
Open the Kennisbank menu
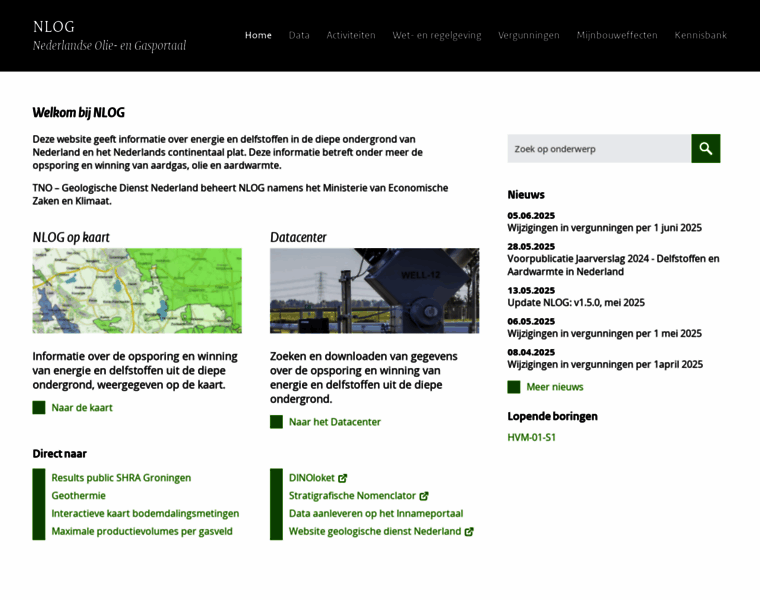point(700,35)
